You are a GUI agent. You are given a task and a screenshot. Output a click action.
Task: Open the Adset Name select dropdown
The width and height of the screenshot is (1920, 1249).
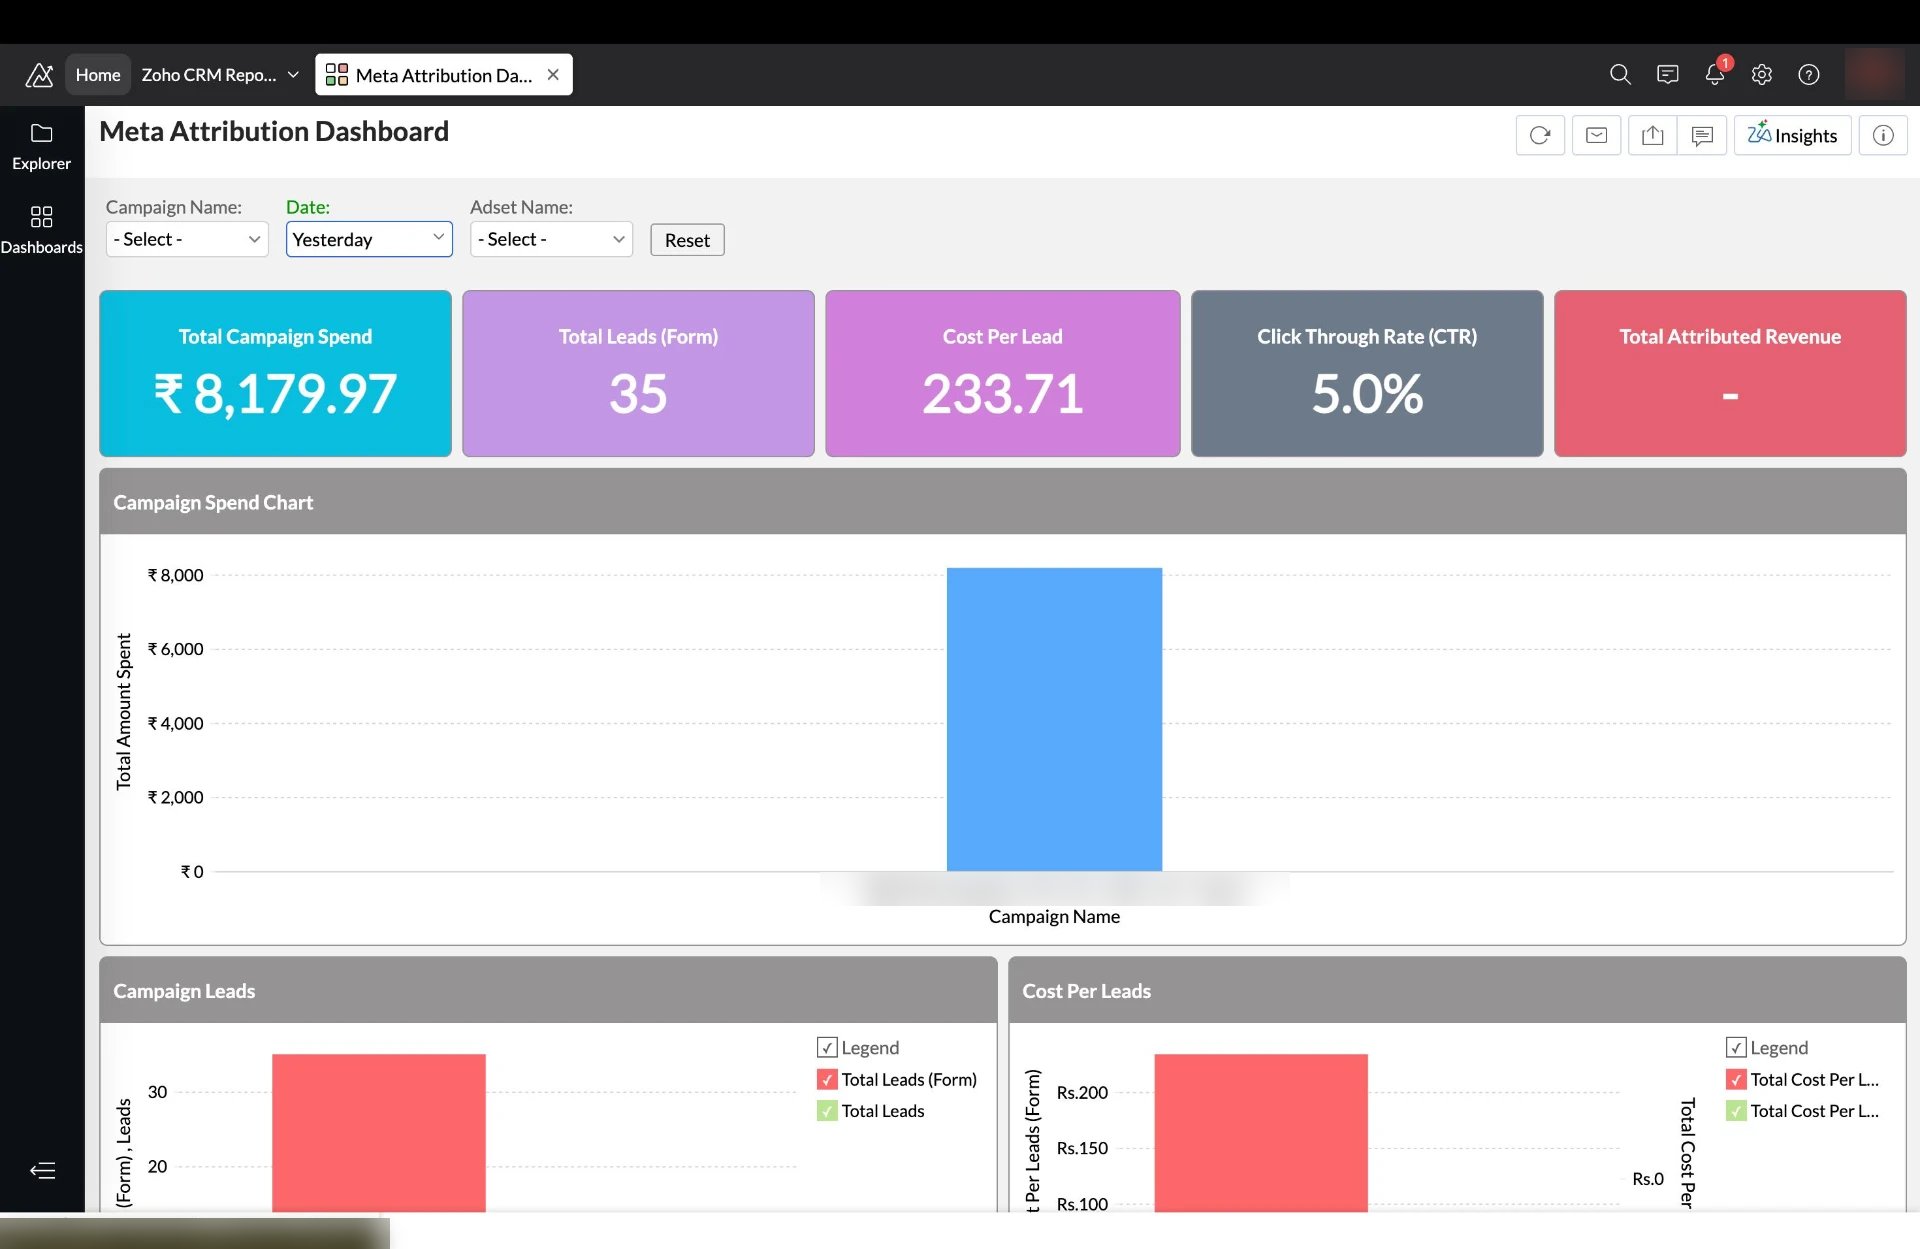[551, 239]
